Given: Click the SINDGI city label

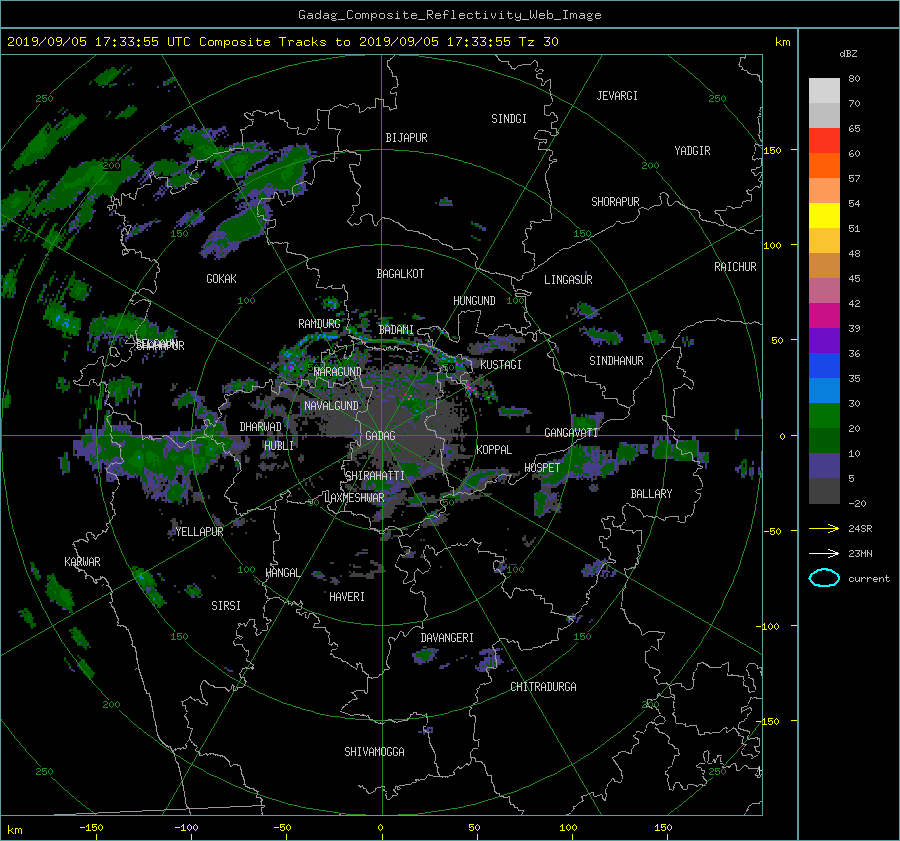Looking at the screenshot, I should point(509,119).
